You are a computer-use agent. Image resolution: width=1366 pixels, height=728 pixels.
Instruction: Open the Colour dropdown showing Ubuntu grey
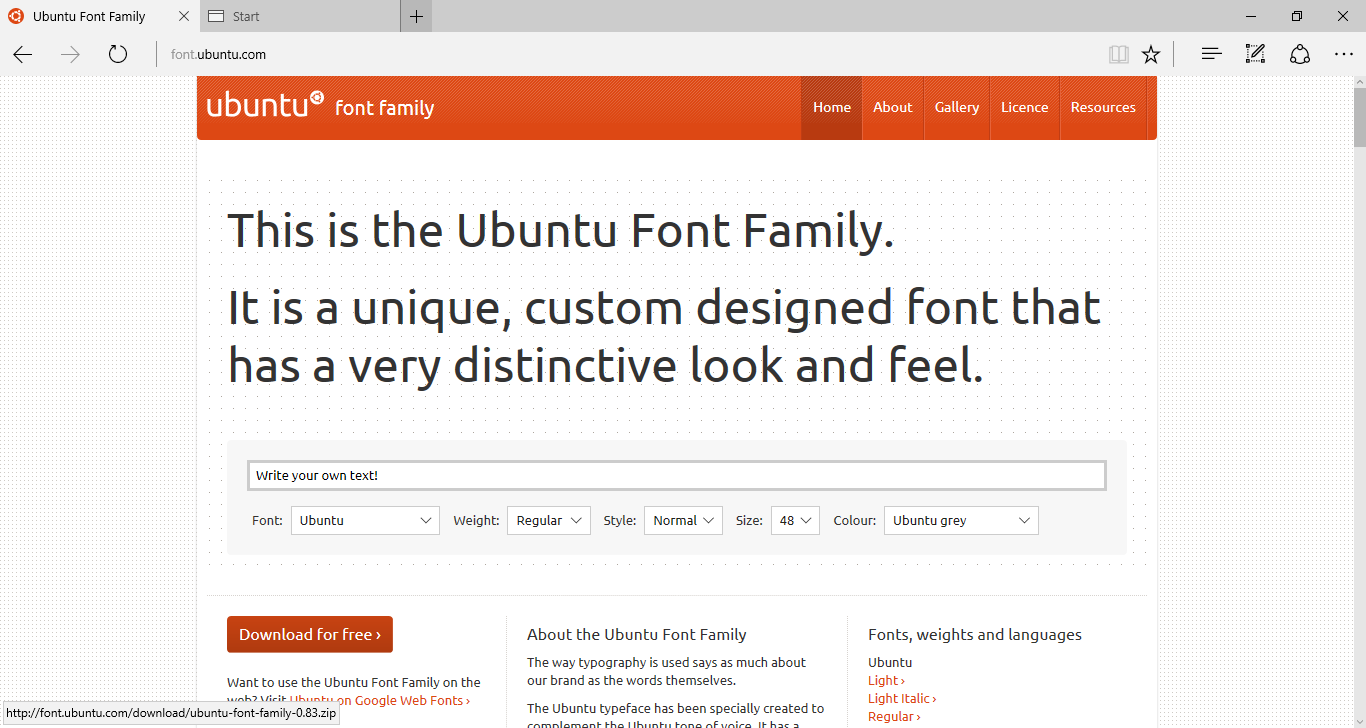coord(961,520)
